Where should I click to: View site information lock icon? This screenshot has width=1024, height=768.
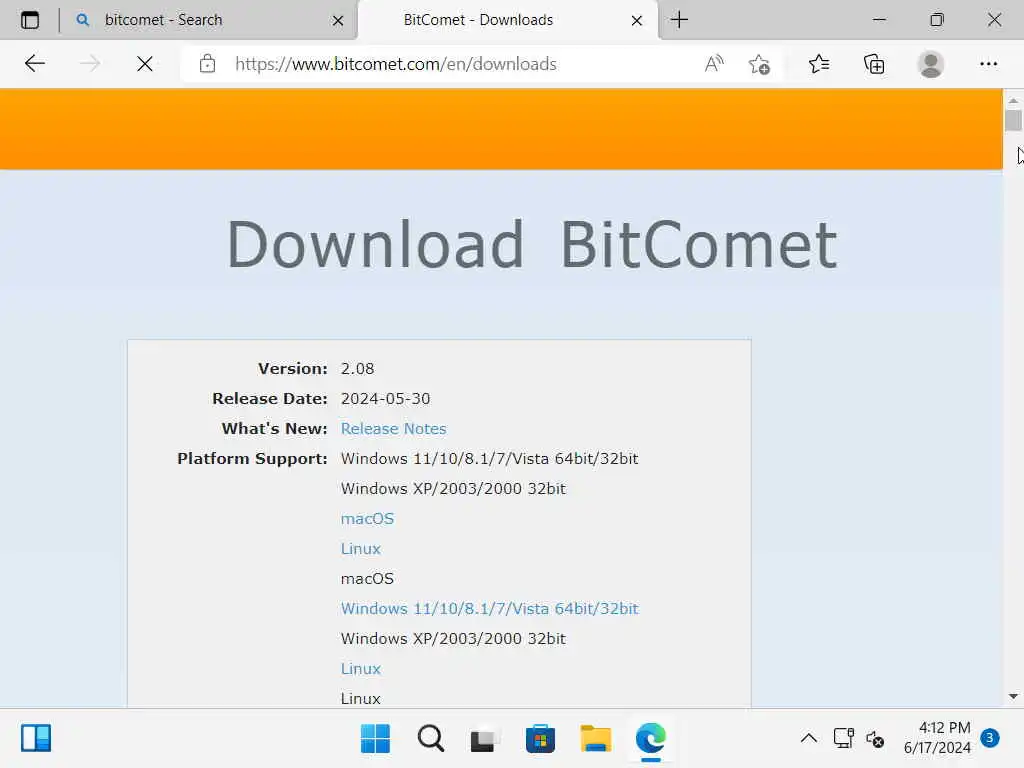(x=208, y=64)
